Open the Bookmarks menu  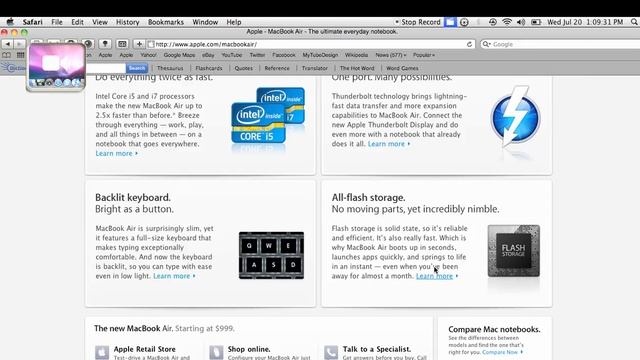pos(166,22)
